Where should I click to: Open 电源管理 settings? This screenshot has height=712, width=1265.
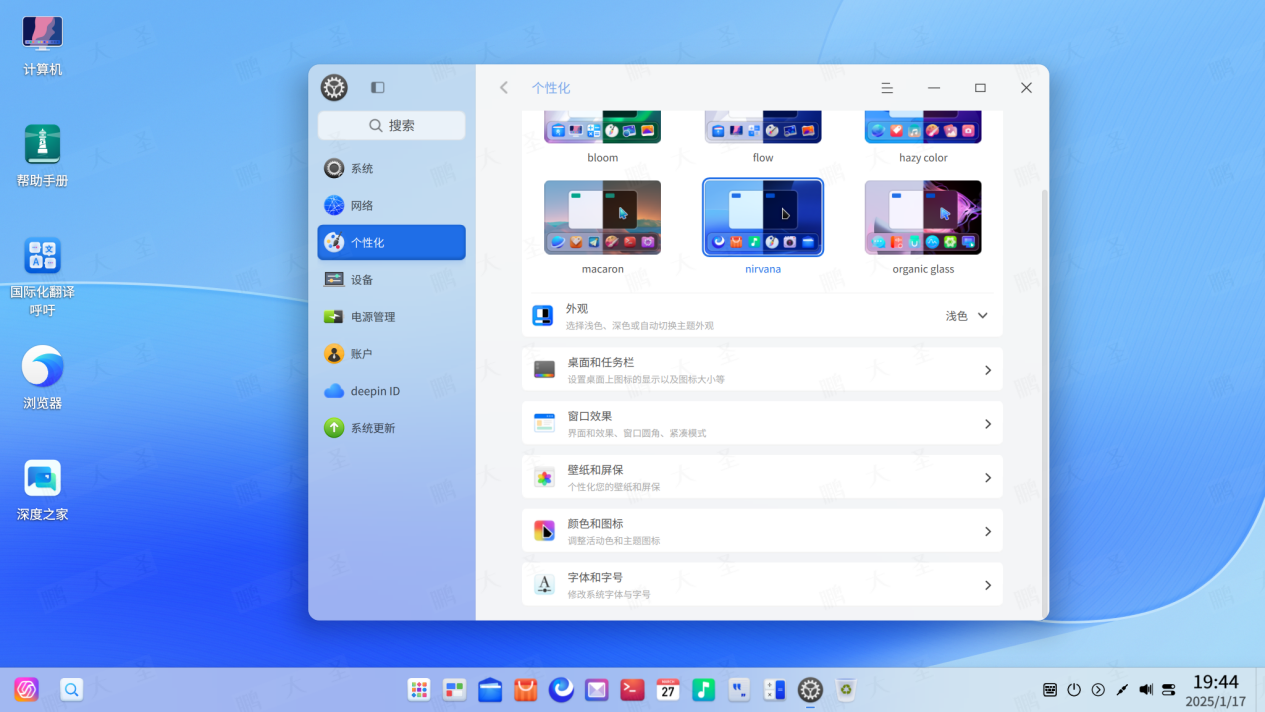[x=391, y=317]
